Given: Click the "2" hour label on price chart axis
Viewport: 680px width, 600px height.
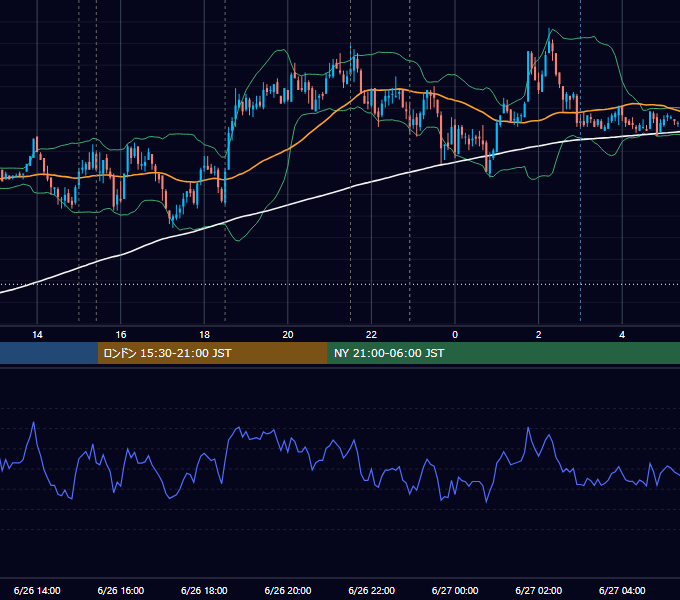Looking at the screenshot, I should (x=539, y=334).
